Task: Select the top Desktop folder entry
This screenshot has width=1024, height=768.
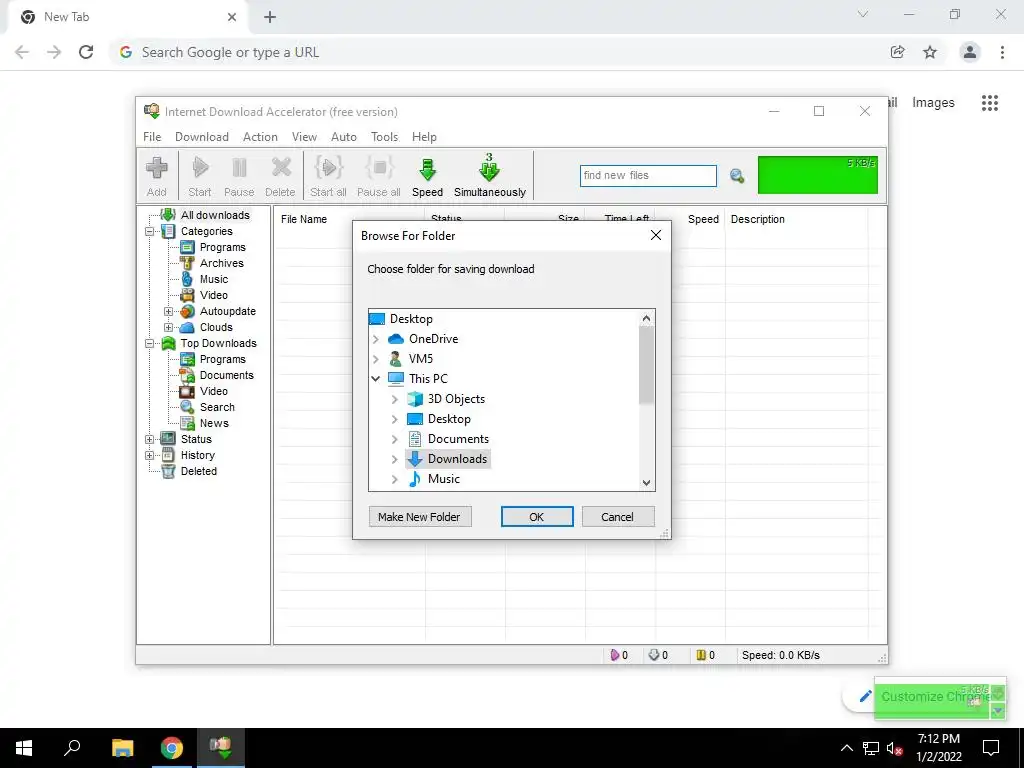Action: 411,319
